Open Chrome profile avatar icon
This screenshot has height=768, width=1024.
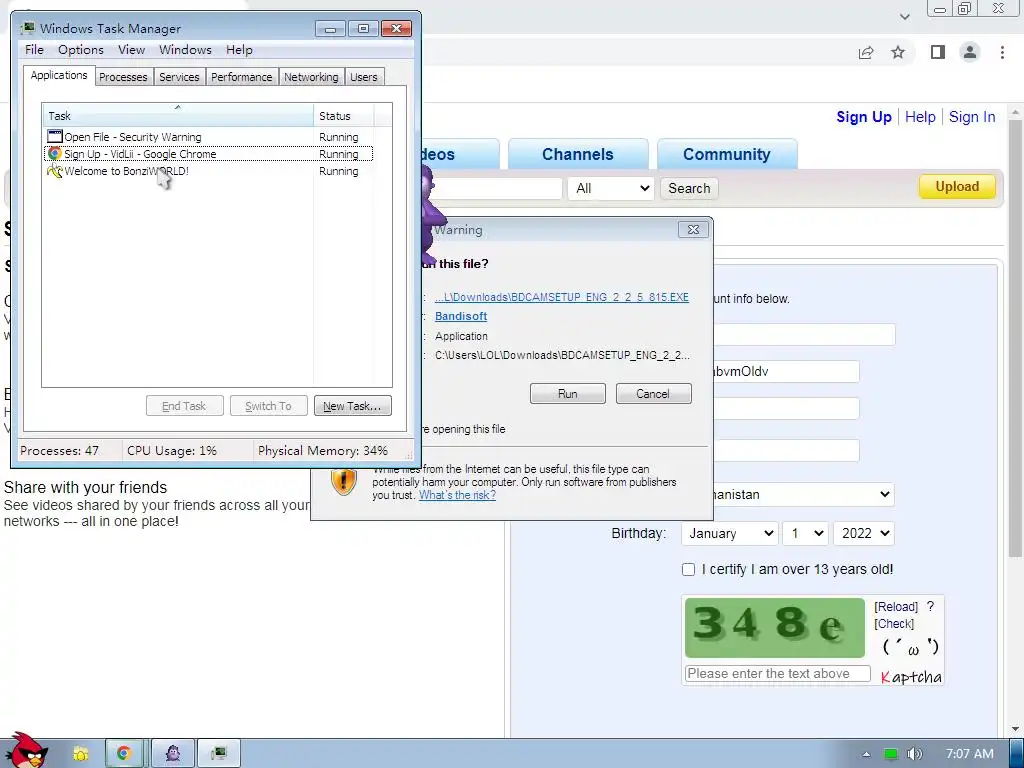(x=970, y=52)
